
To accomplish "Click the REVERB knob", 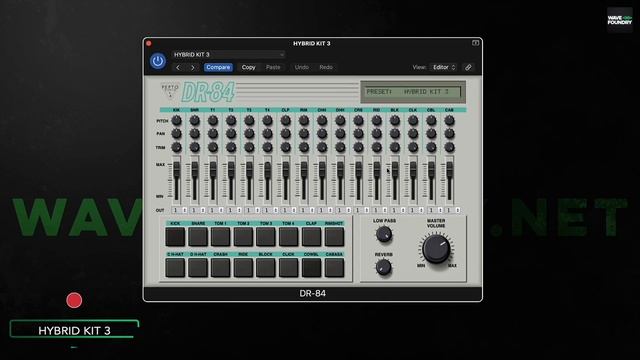I will click(x=383, y=267).
